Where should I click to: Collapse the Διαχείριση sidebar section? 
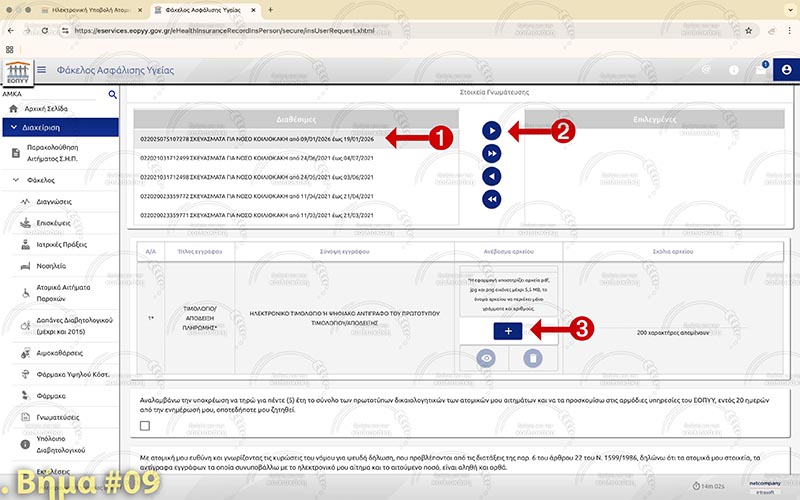point(12,127)
